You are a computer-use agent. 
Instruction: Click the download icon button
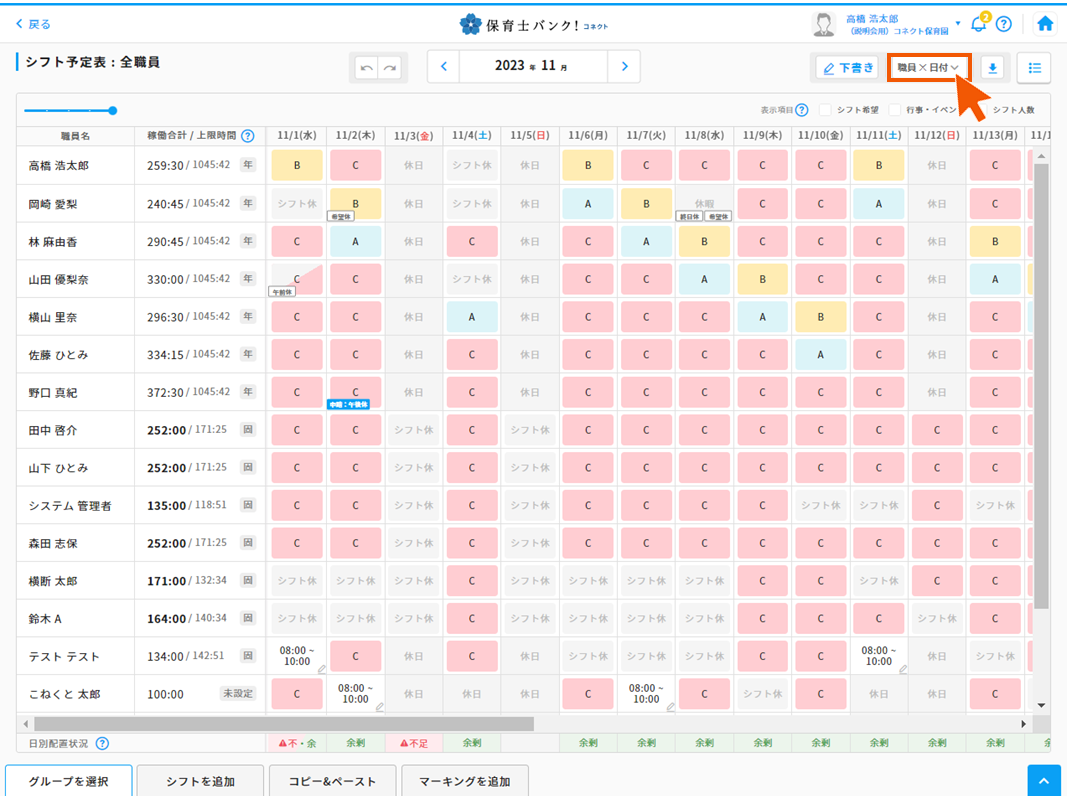click(992, 67)
